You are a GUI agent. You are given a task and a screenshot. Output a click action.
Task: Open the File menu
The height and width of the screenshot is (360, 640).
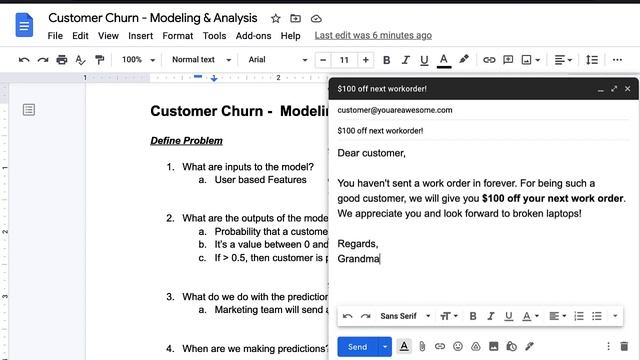point(55,36)
